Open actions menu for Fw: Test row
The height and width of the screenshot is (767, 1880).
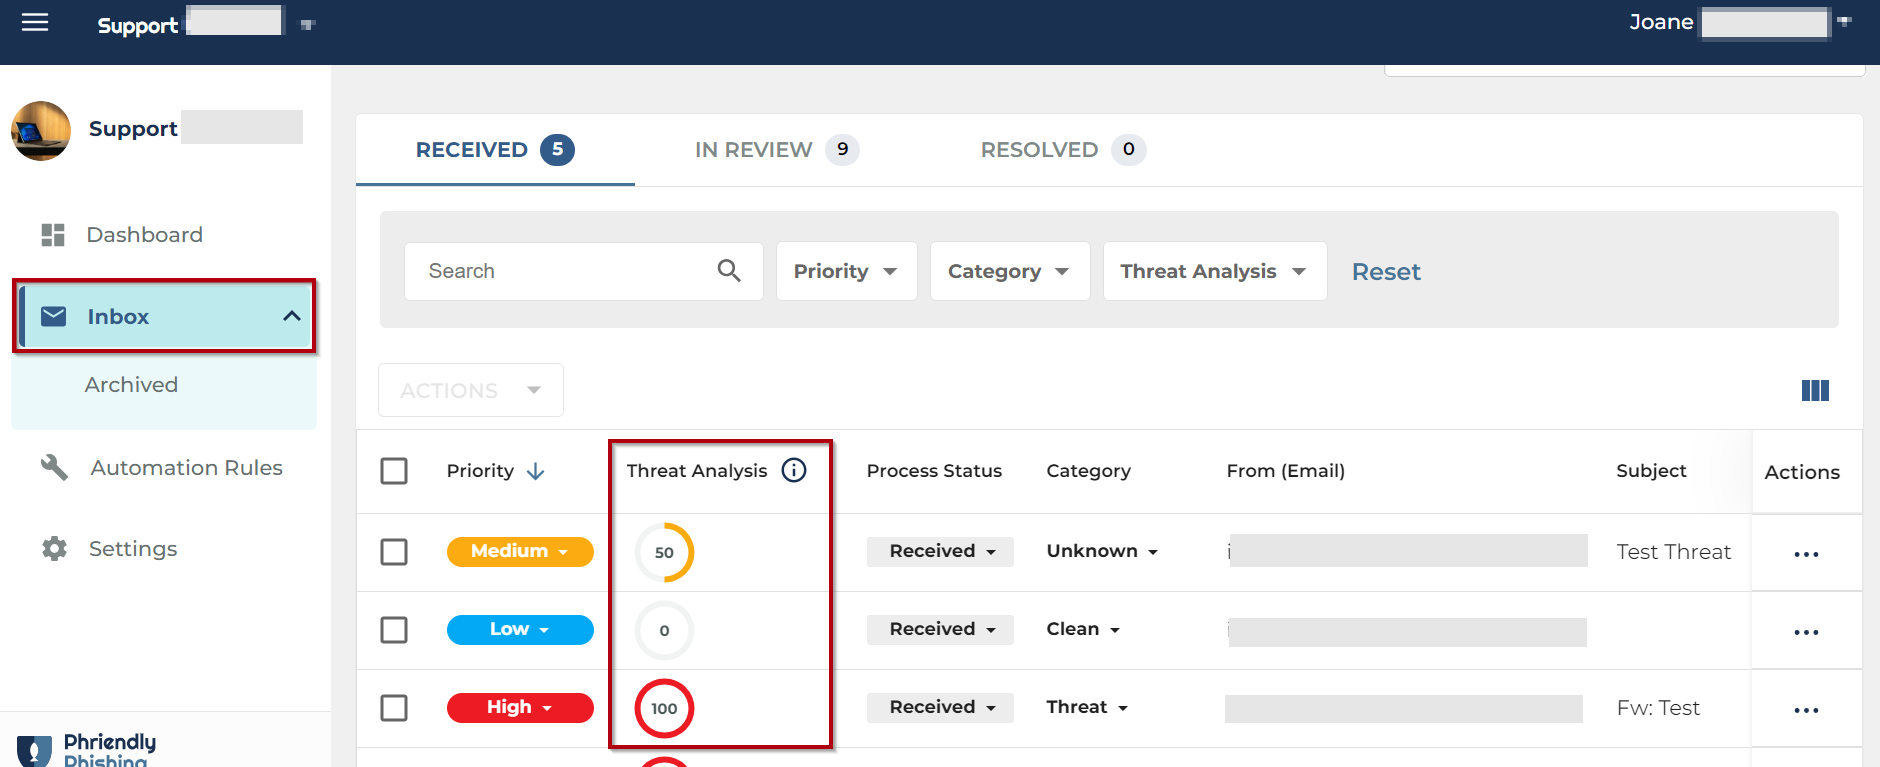[x=1806, y=710]
